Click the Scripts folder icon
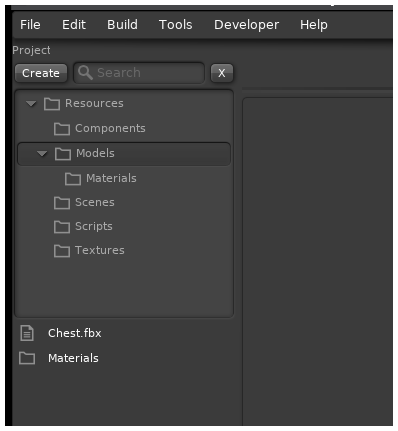 click(x=62, y=227)
